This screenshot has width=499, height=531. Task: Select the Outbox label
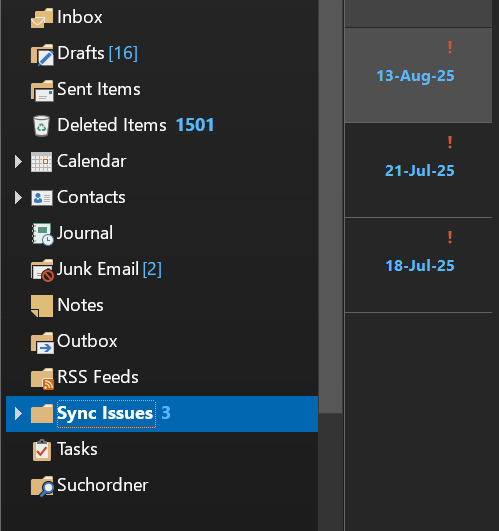tap(87, 341)
